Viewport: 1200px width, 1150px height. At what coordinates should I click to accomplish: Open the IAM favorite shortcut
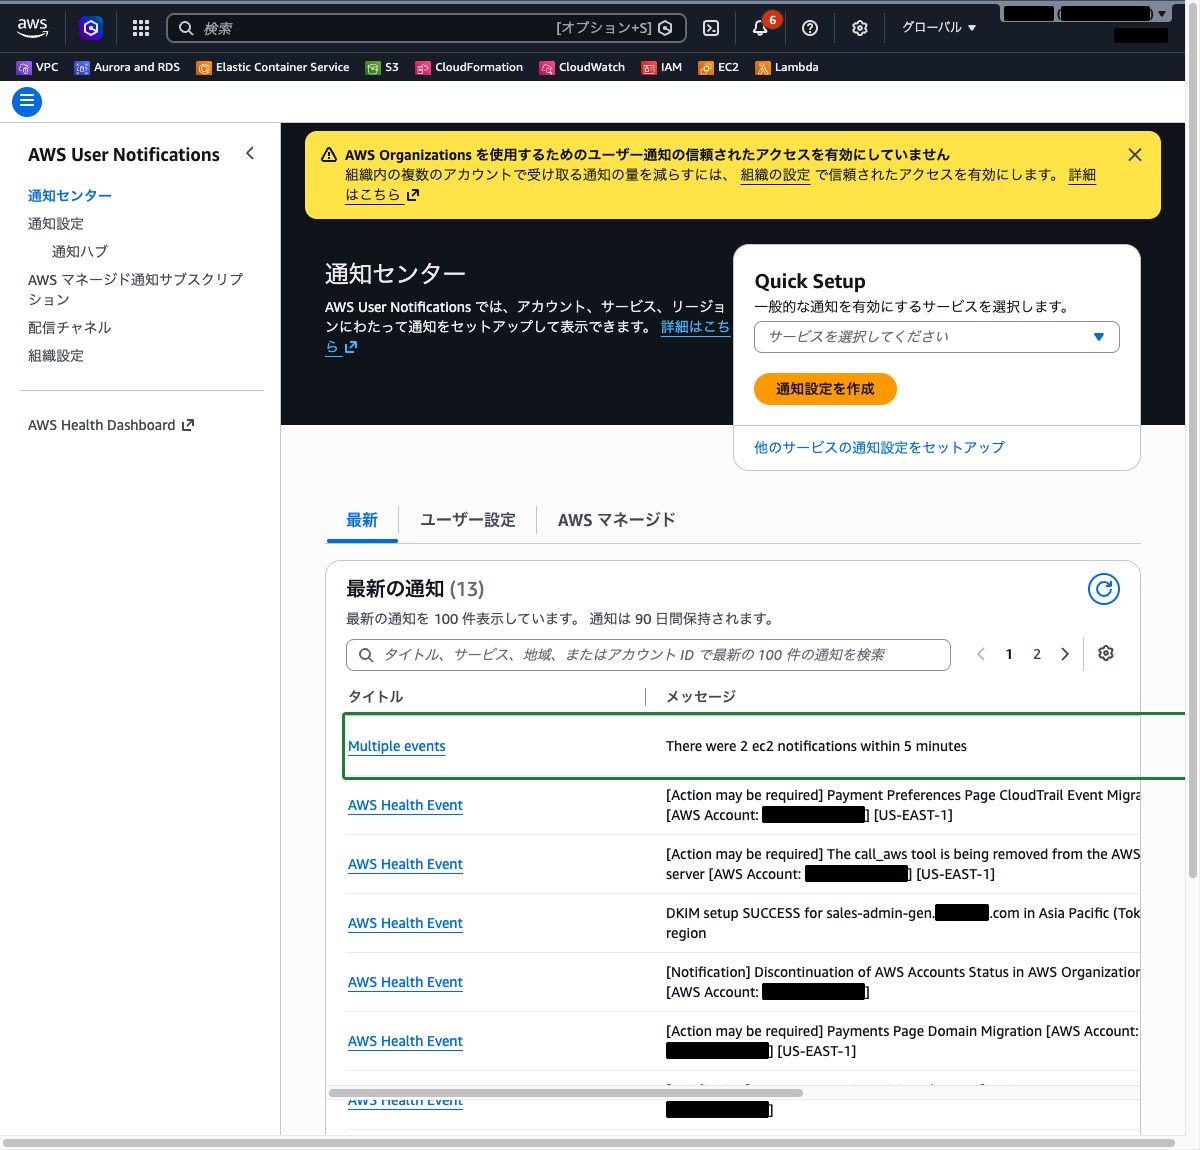click(662, 67)
